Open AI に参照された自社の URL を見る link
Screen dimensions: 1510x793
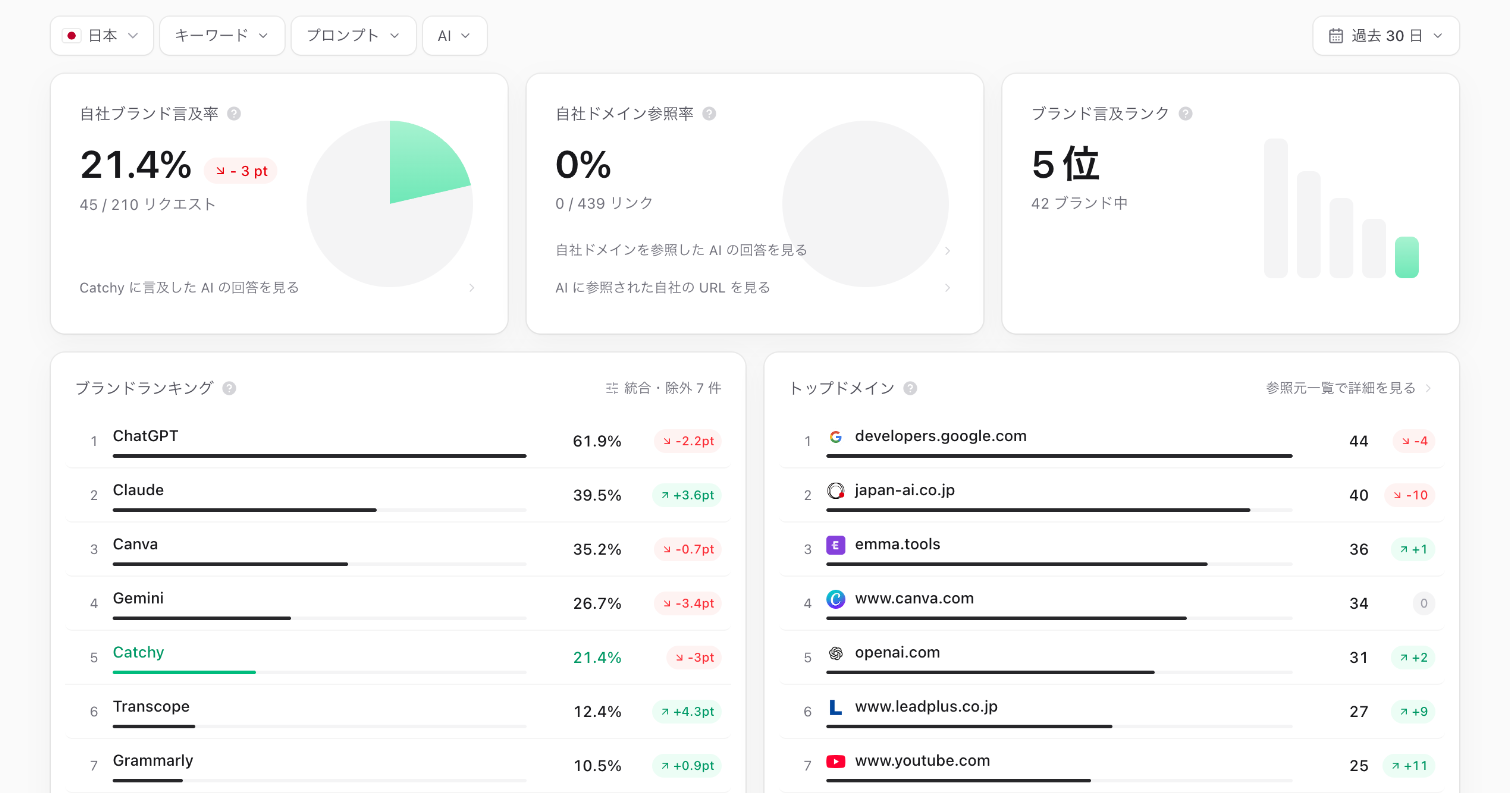(x=754, y=288)
